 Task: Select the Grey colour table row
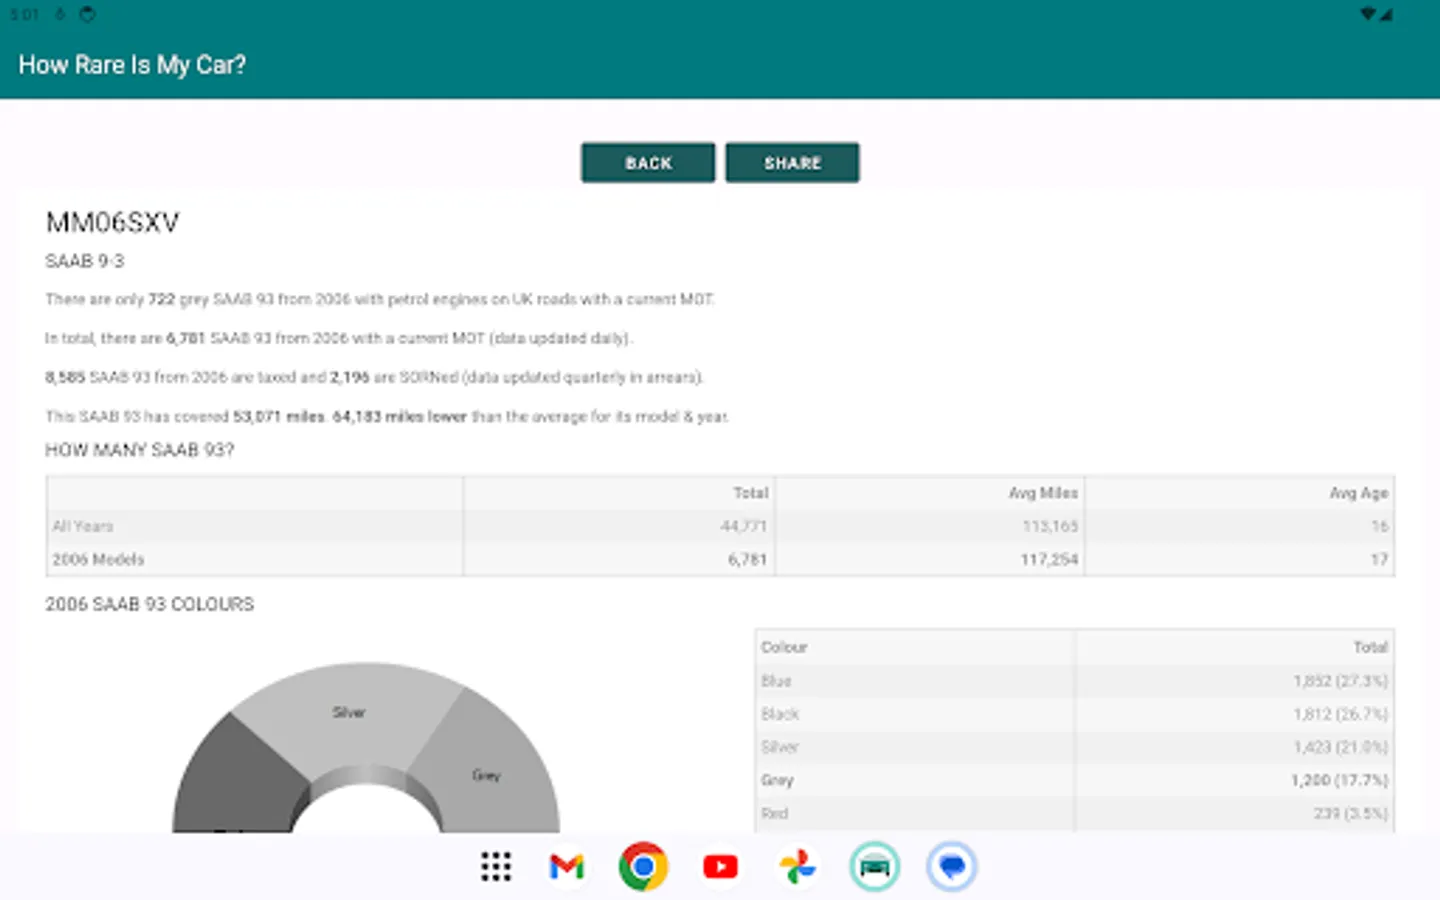tap(1073, 780)
